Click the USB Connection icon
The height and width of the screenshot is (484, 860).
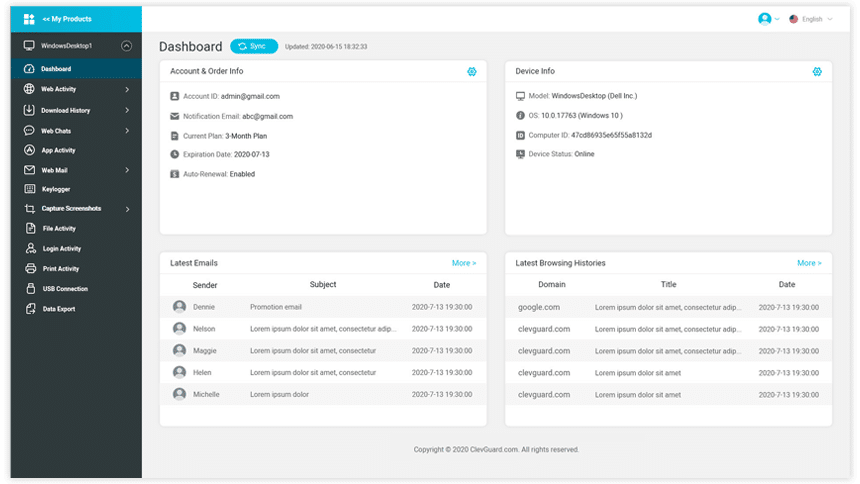(x=31, y=288)
